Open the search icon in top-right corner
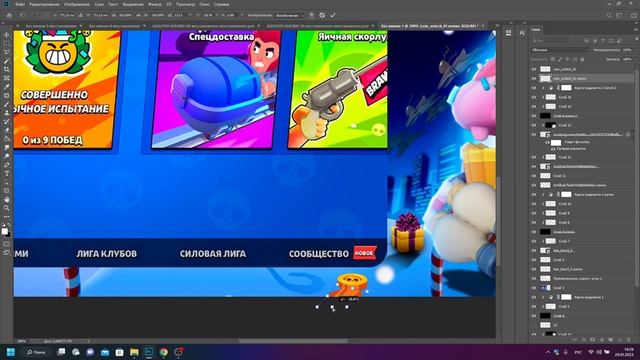 pyautogui.click(x=609, y=15)
